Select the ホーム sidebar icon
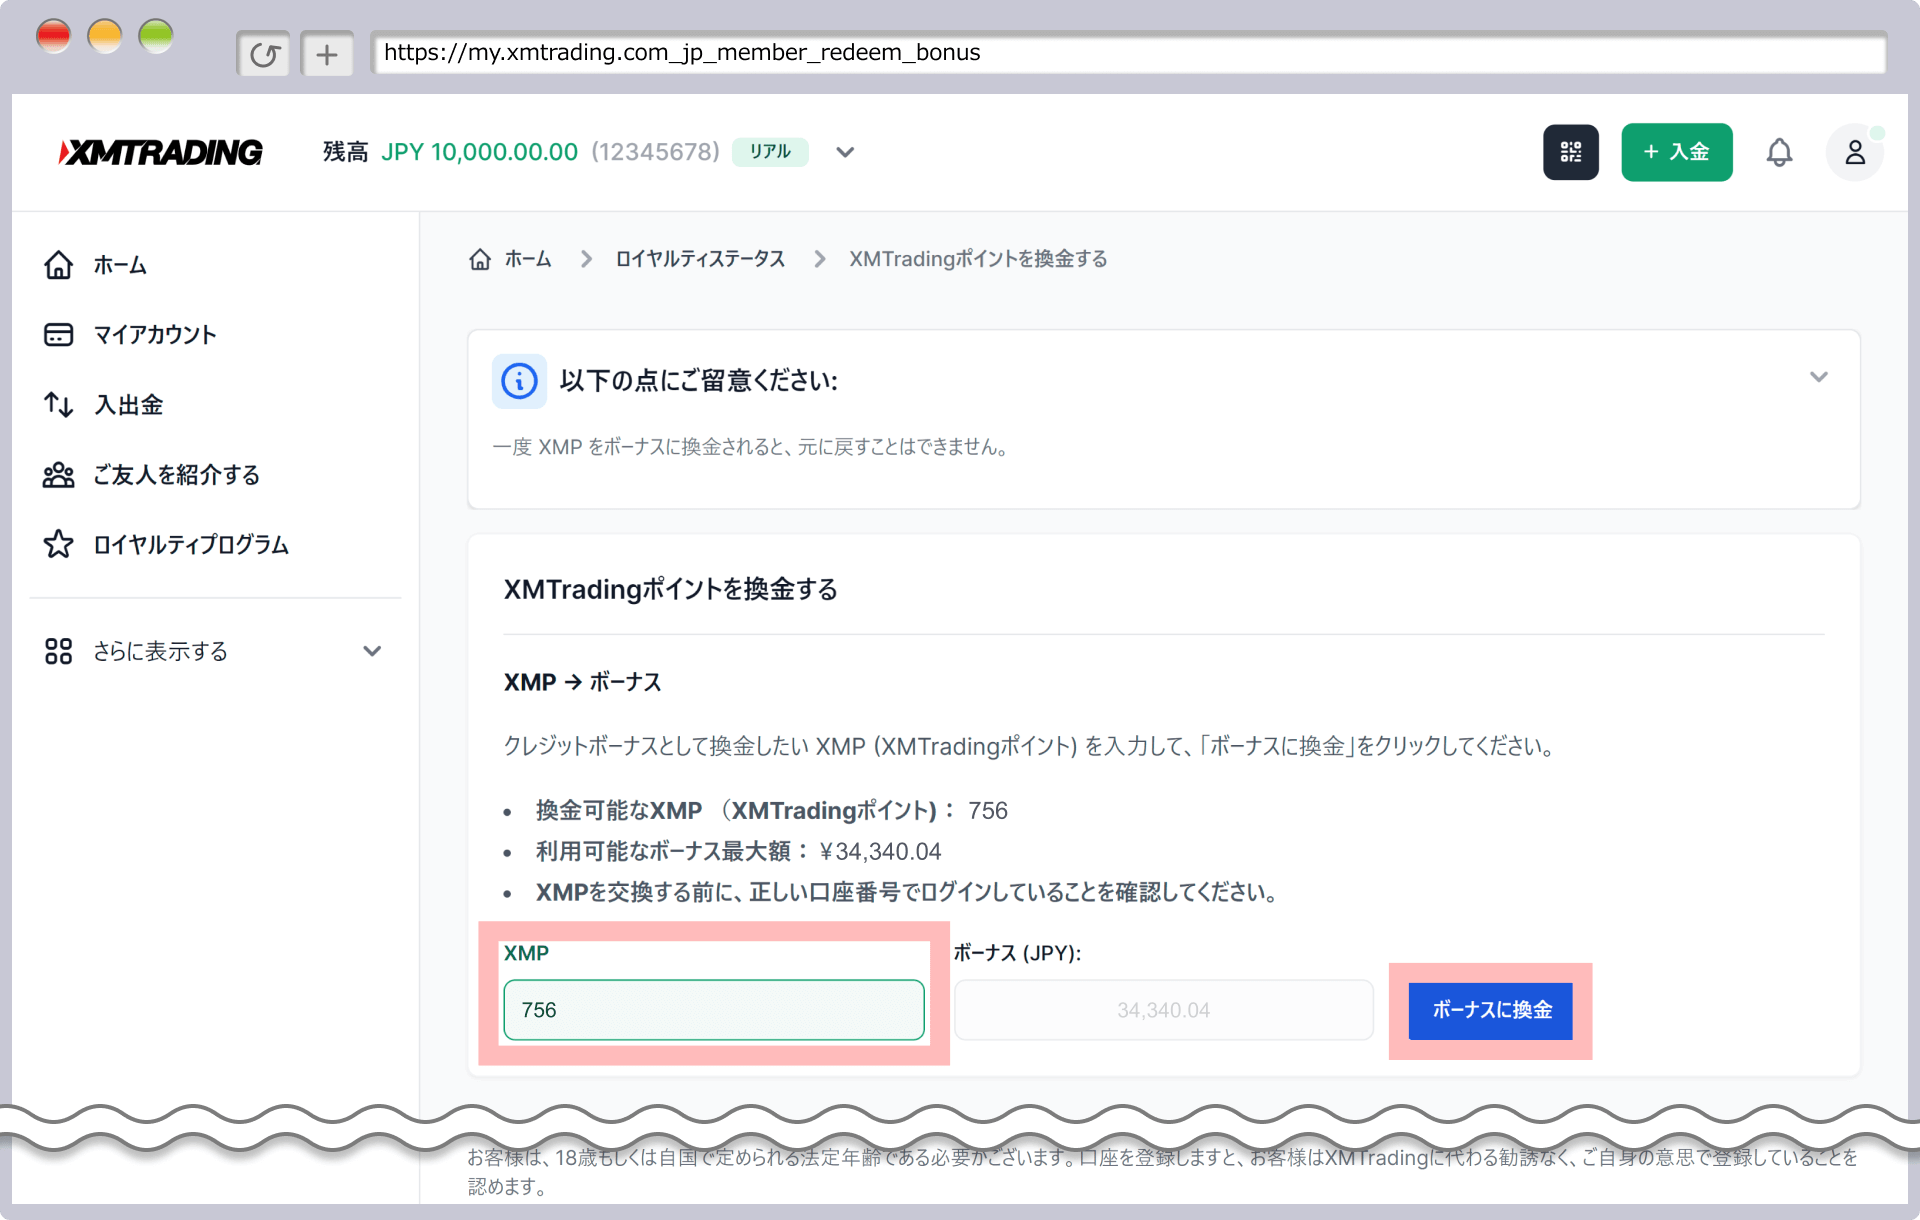The image size is (1920, 1220). coord(58,265)
